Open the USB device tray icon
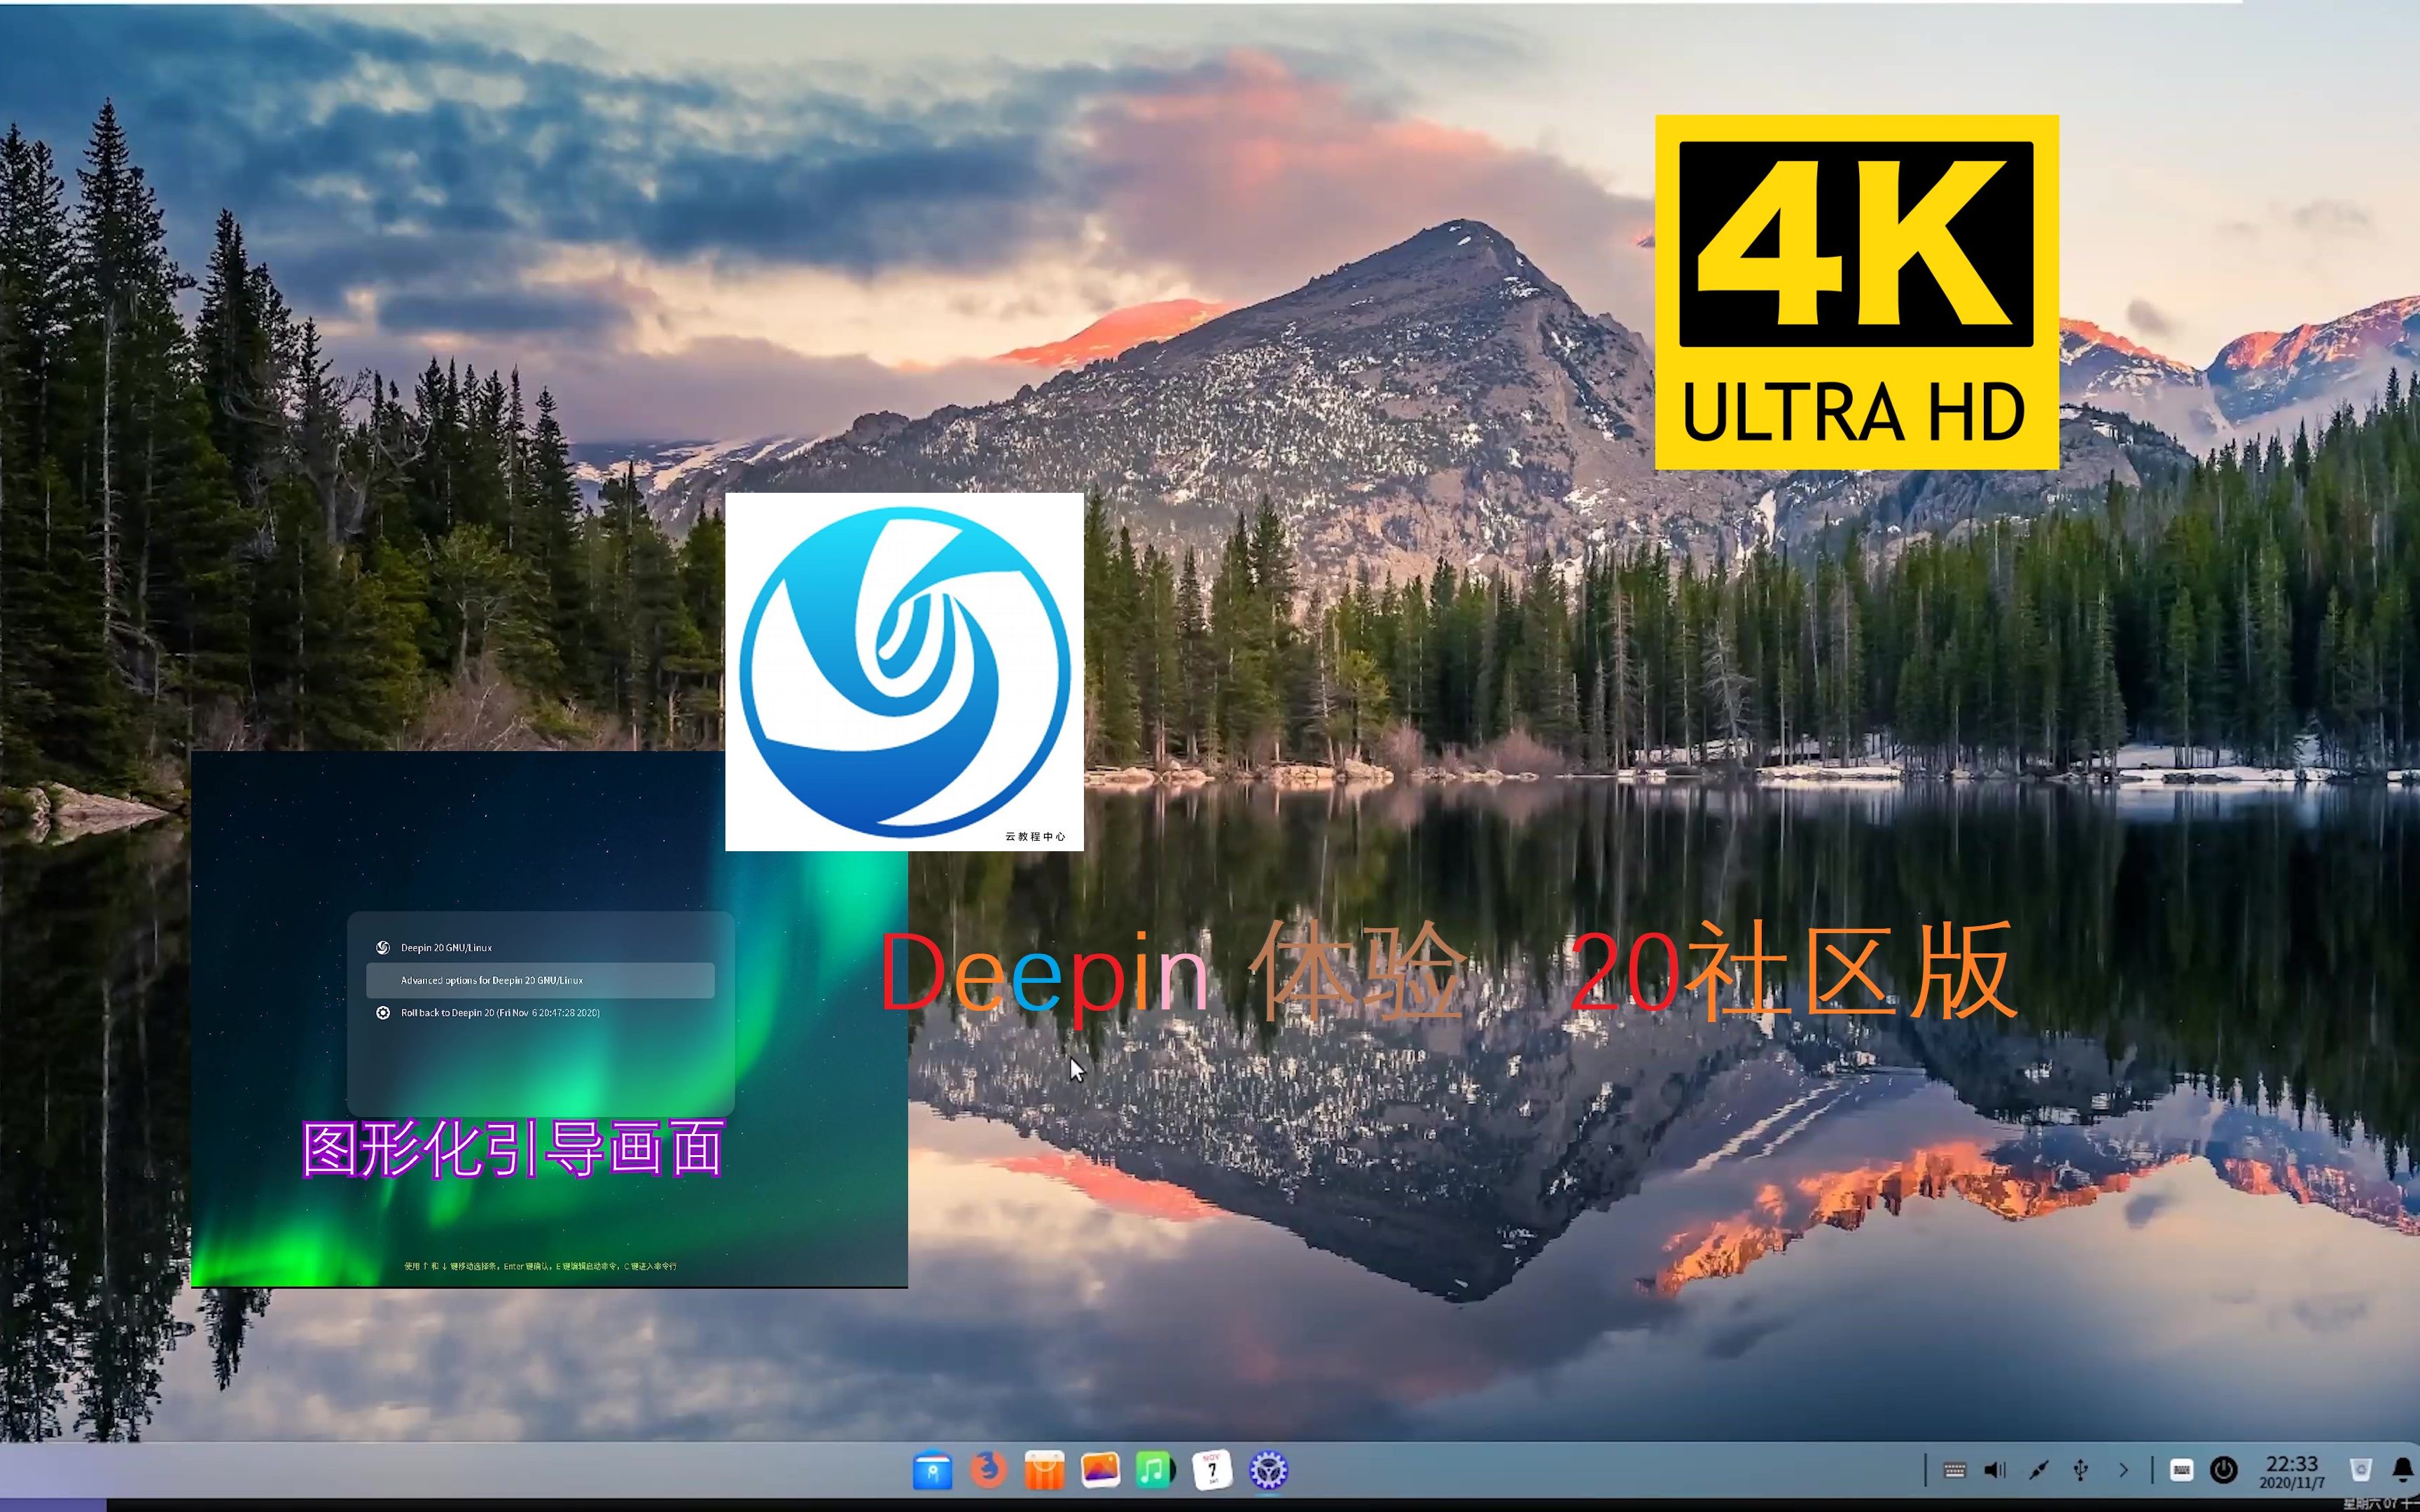Screen dimensions: 2420x1512 tap(2081, 1470)
